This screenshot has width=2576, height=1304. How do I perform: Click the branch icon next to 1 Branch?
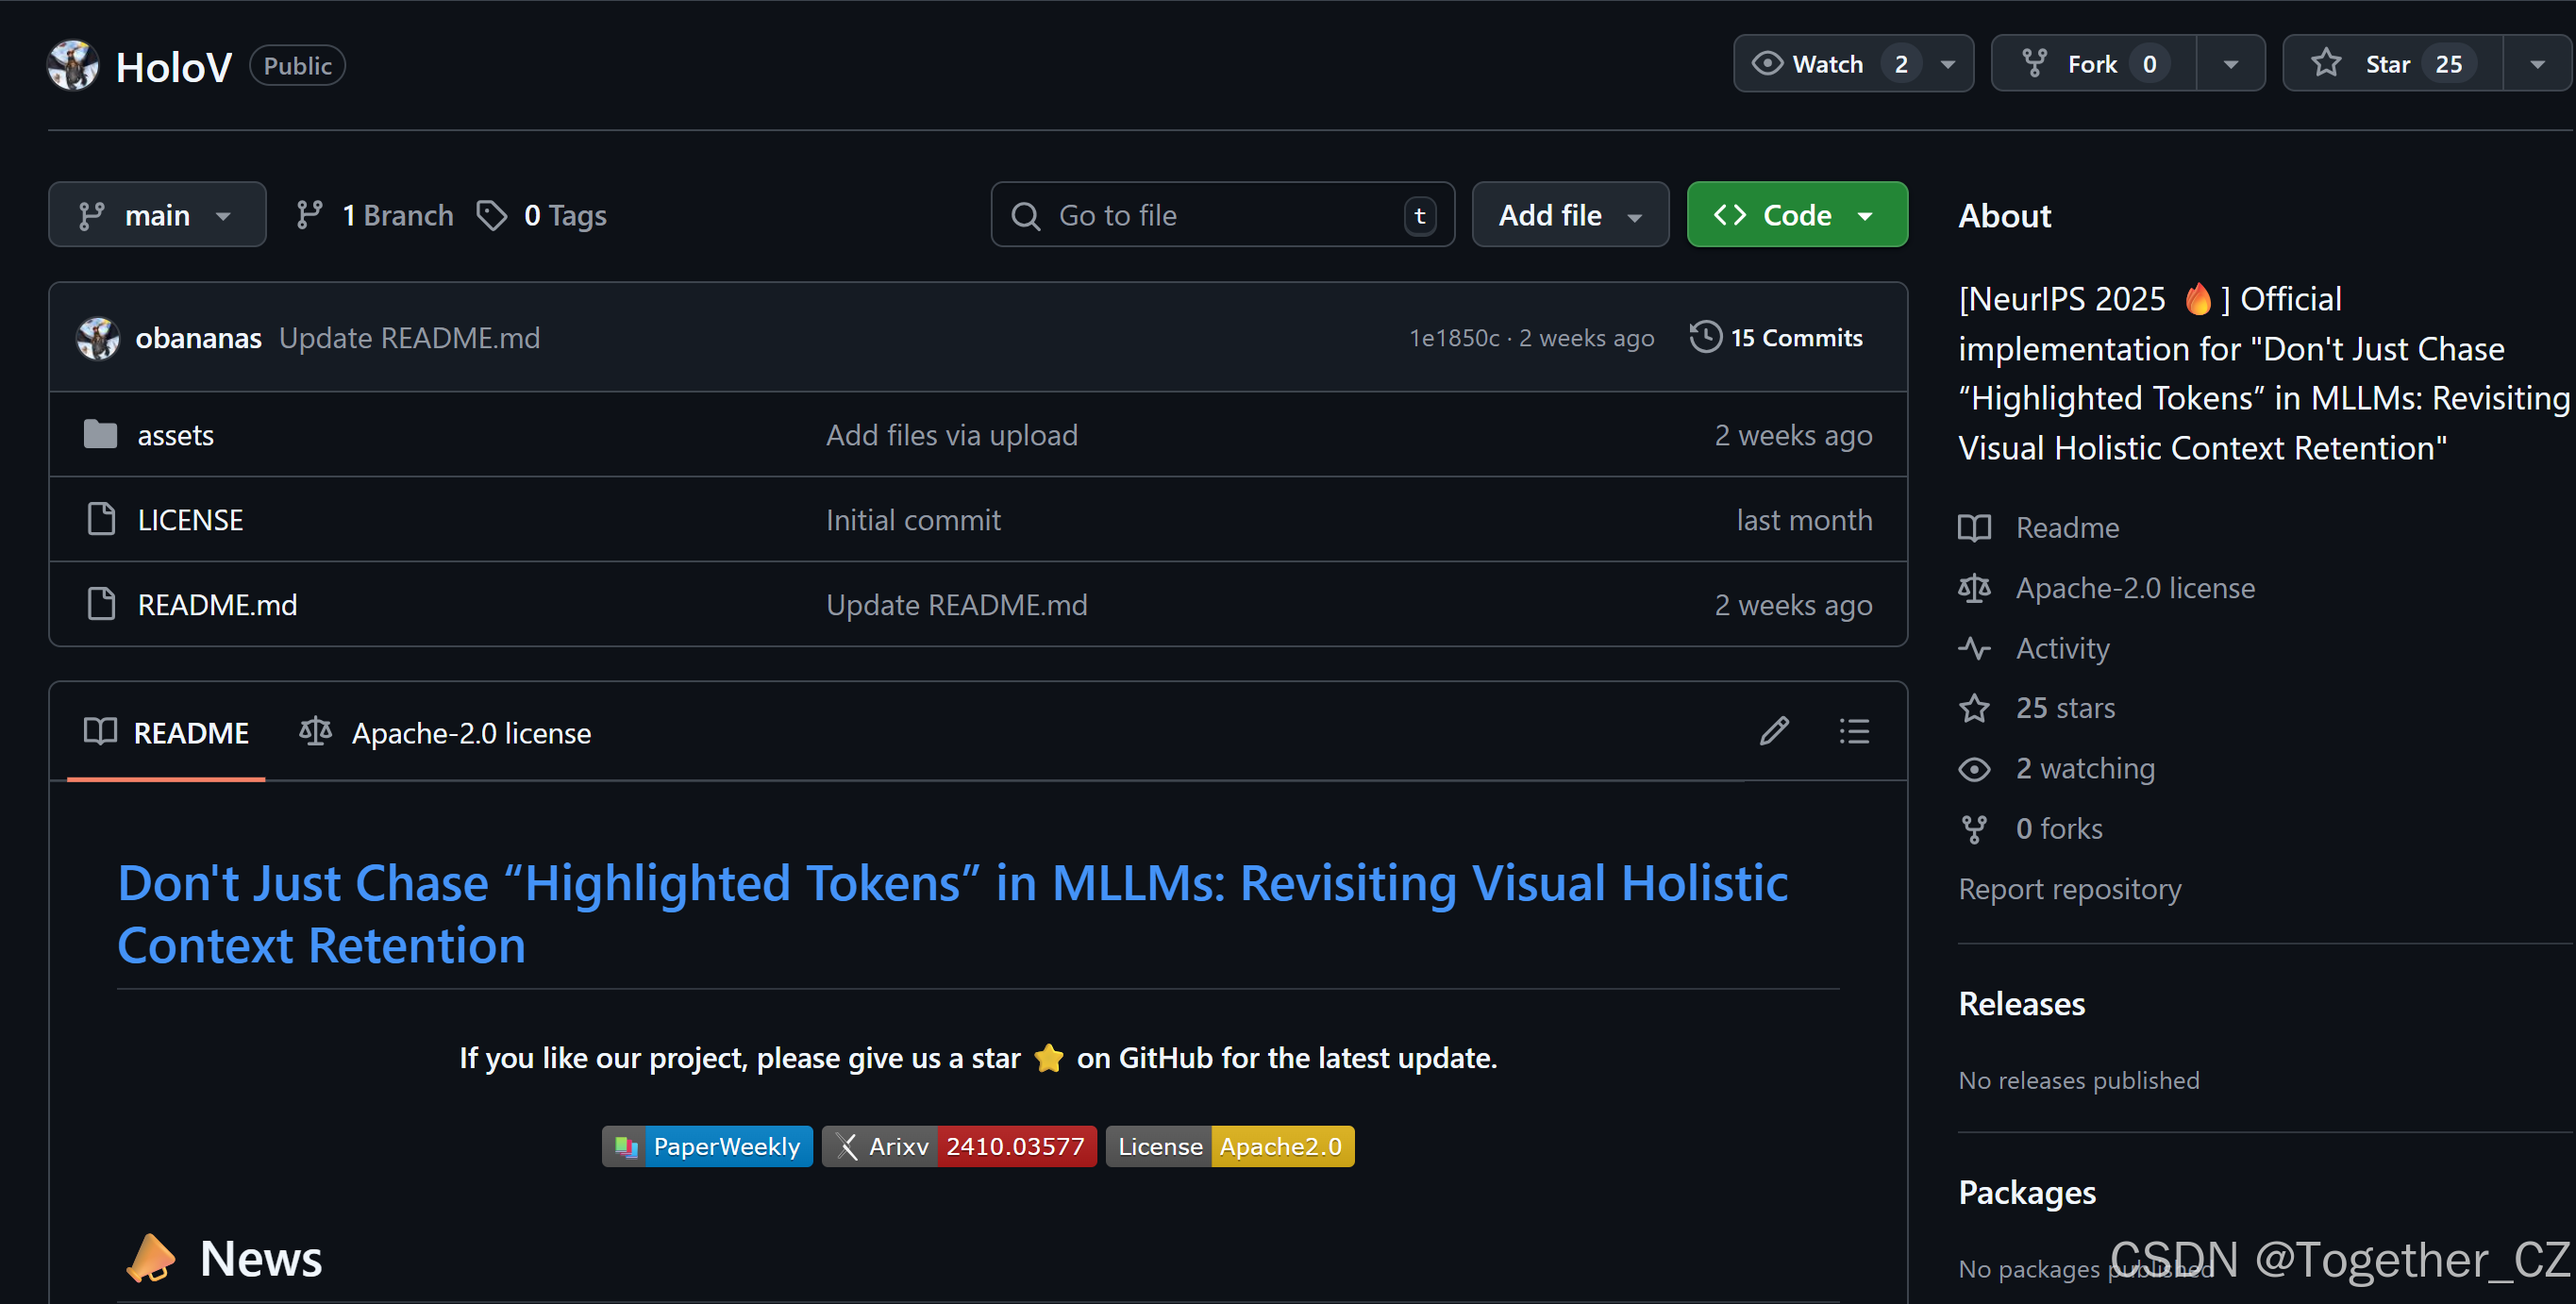[309, 214]
